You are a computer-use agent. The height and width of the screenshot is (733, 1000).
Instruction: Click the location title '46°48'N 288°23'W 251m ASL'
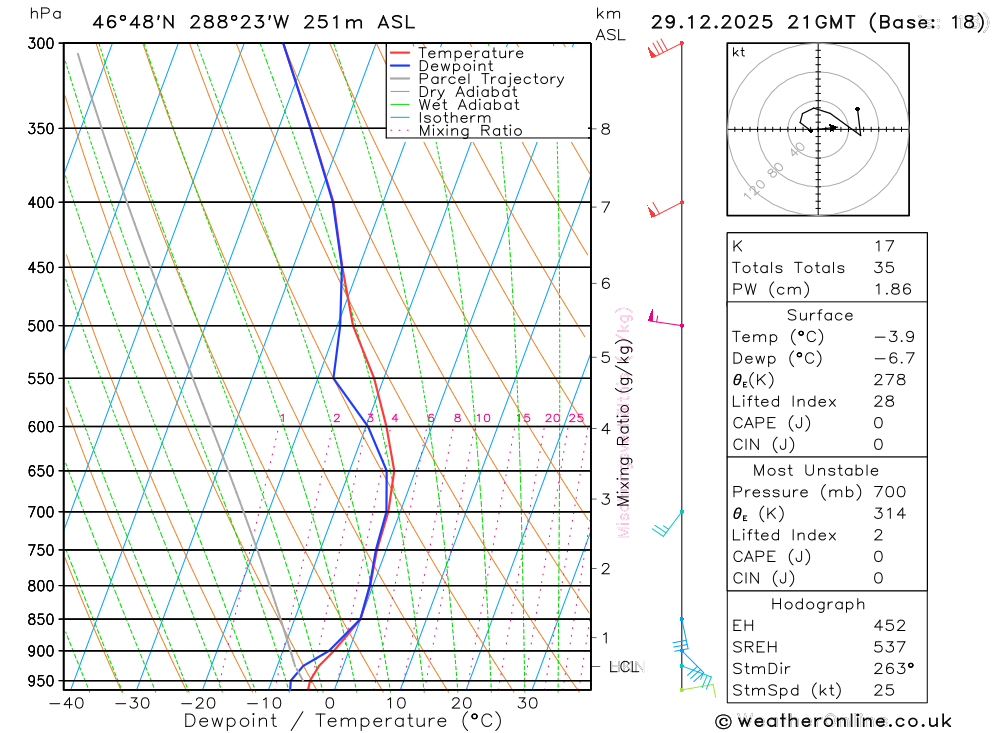pyautogui.click(x=254, y=22)
